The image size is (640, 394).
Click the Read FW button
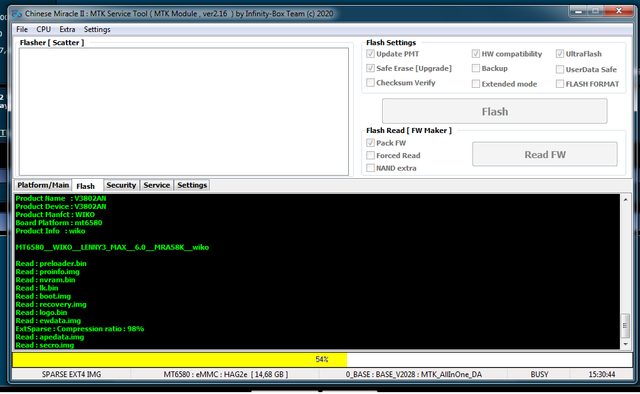click(545, 154)
